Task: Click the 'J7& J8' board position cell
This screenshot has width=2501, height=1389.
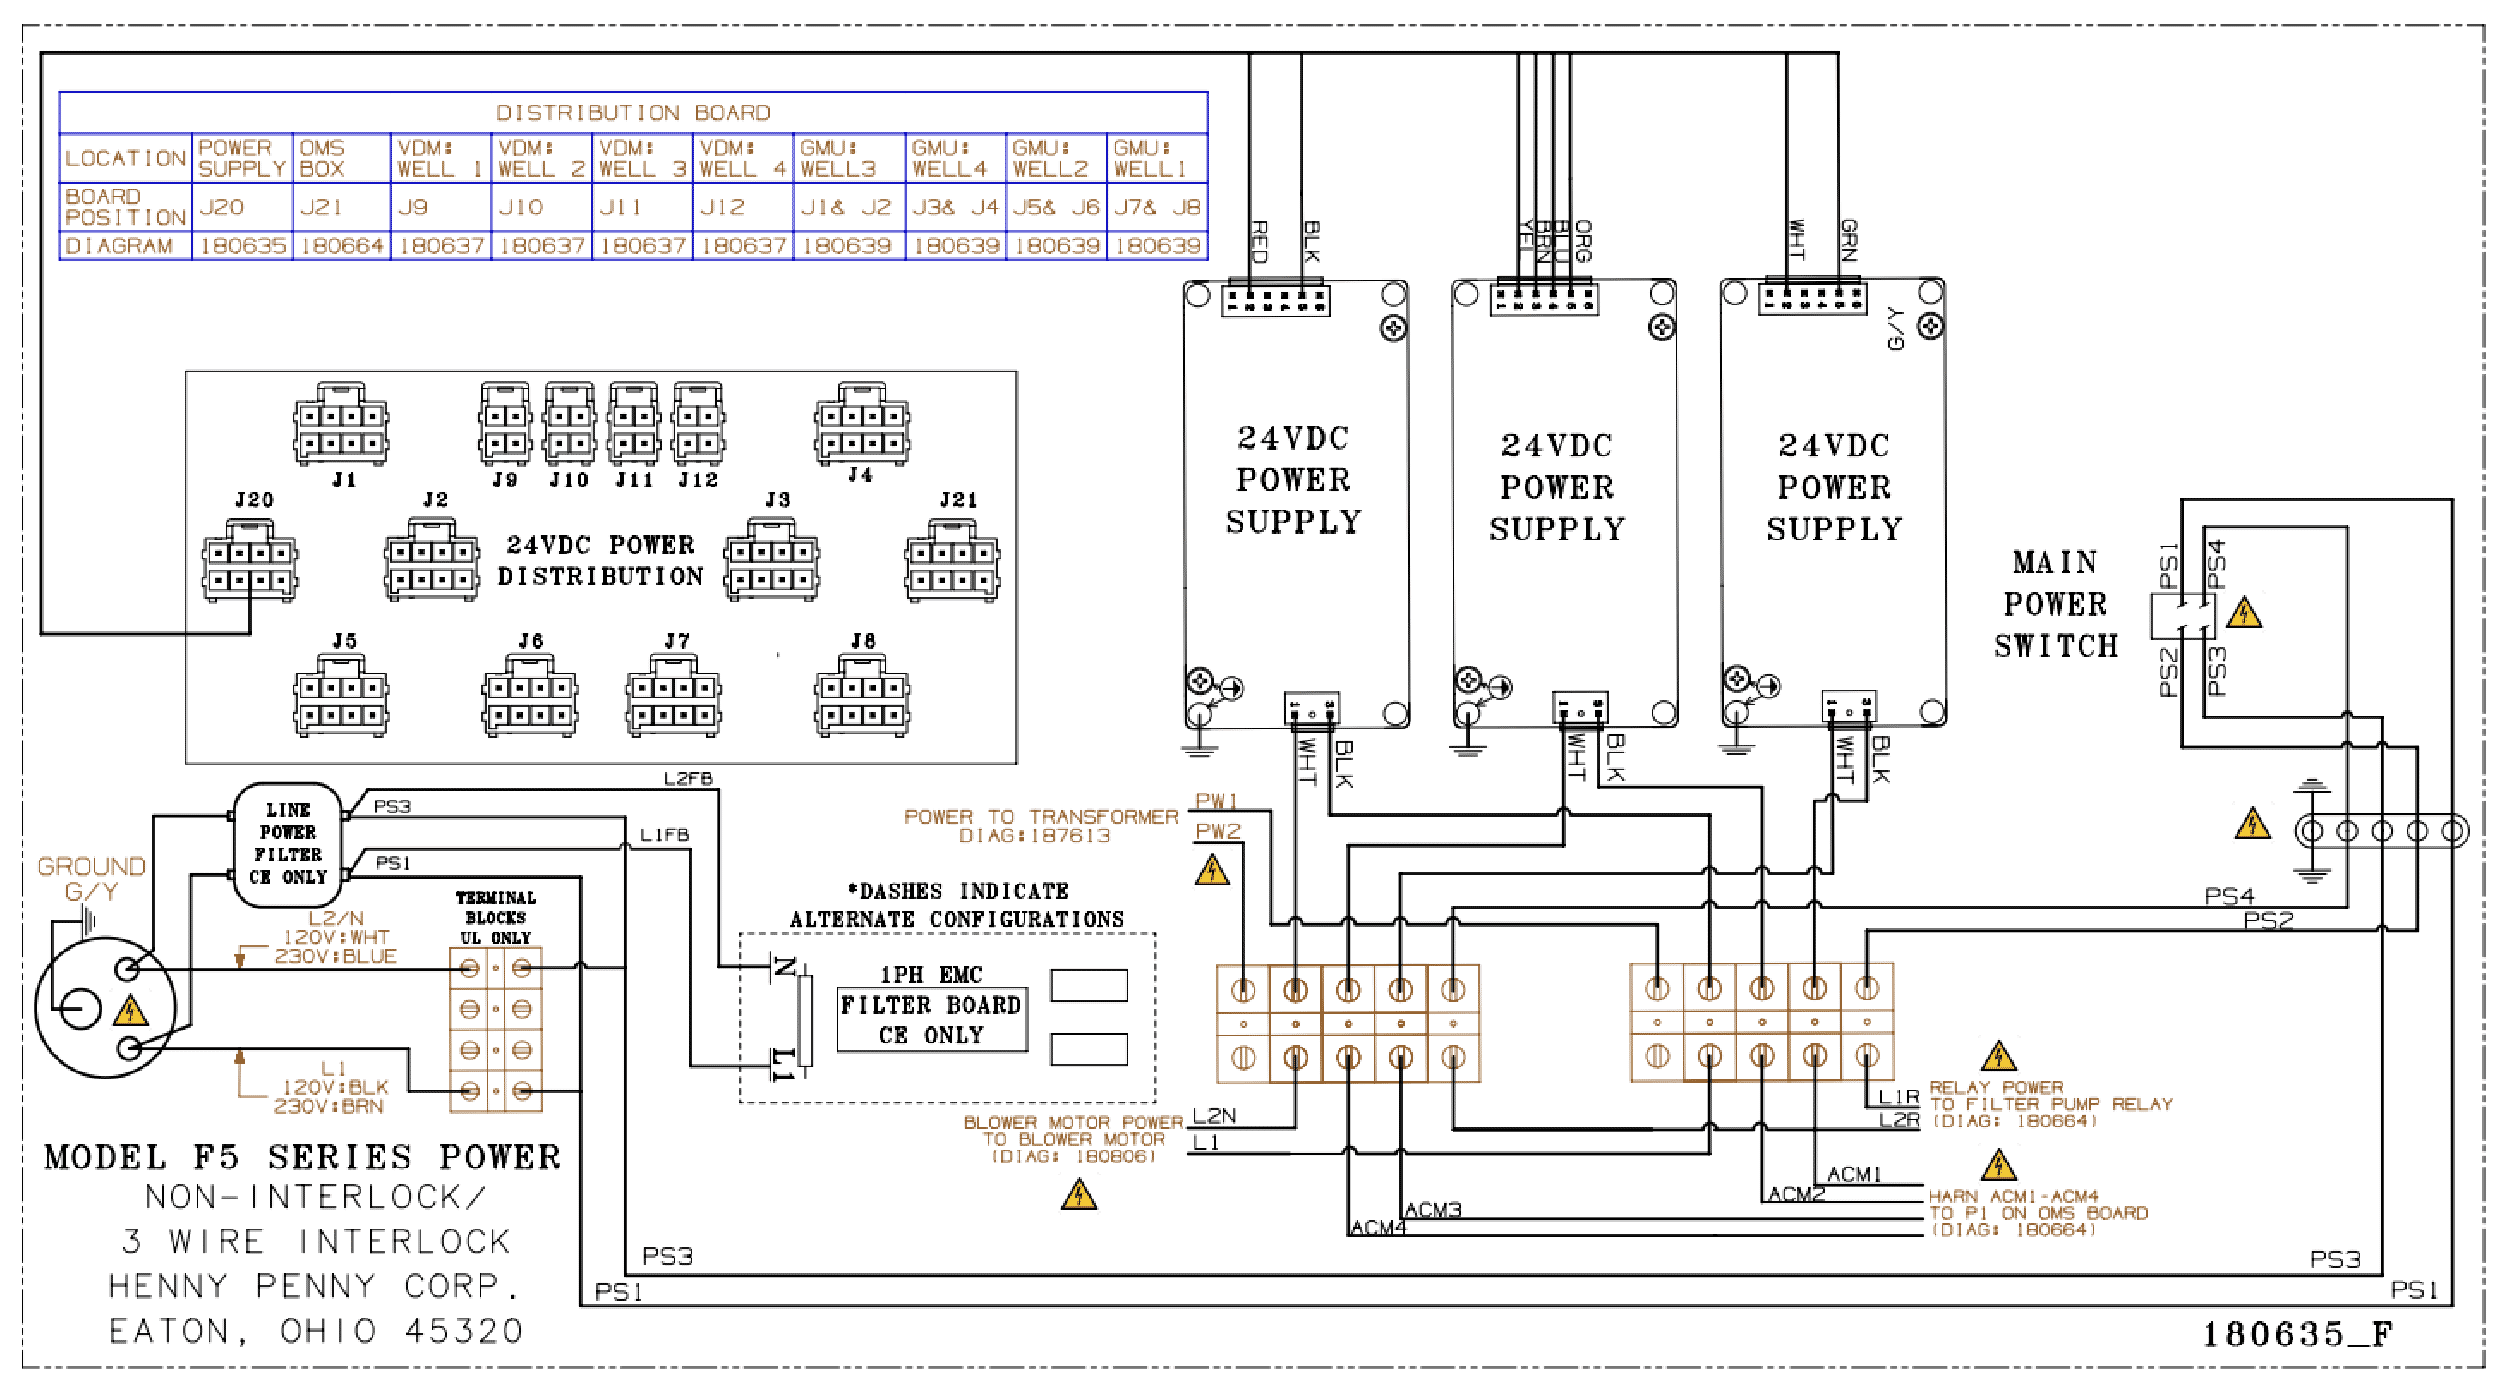Action: coord(1158,207)
